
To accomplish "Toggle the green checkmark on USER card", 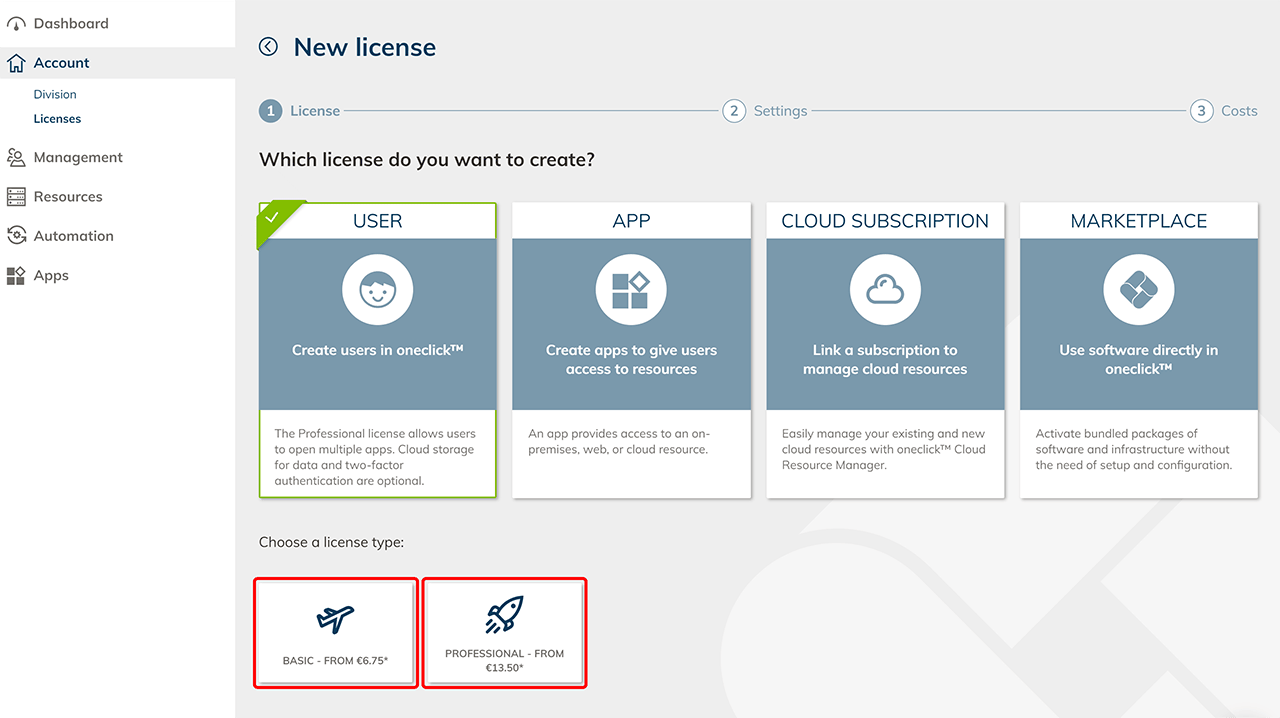I will (272, 216).
